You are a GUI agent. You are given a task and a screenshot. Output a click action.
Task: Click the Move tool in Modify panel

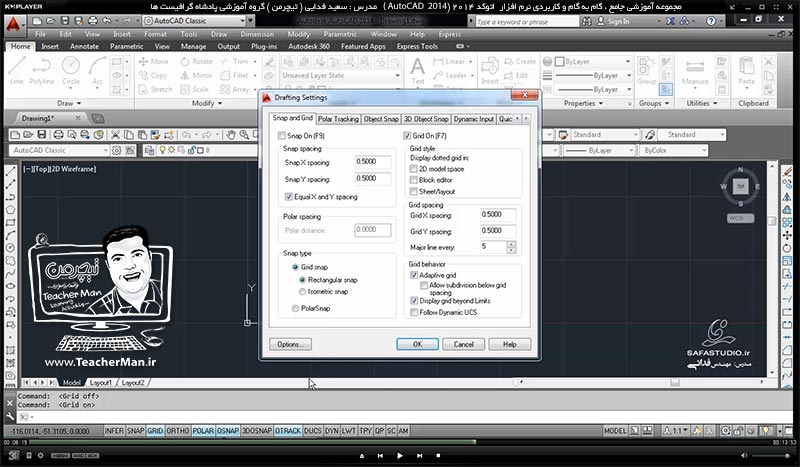tap(154, 61)
